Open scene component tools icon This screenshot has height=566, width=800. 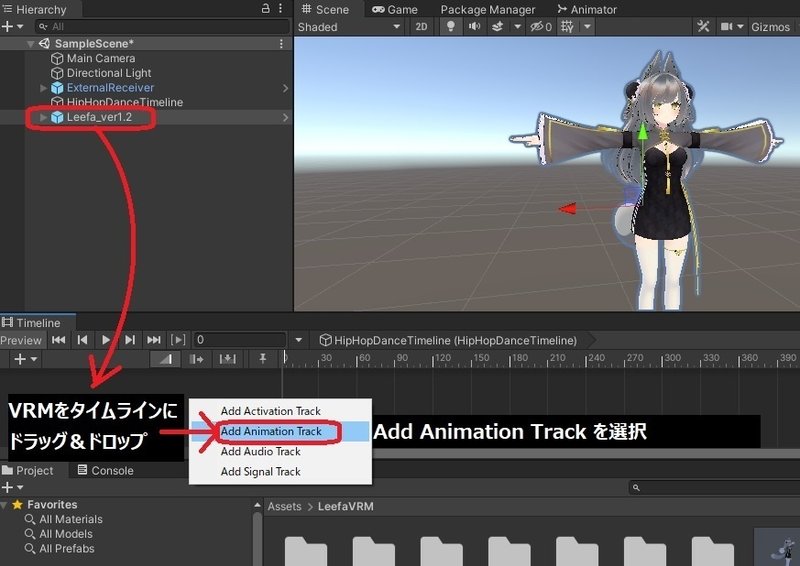tap(704, 27)
